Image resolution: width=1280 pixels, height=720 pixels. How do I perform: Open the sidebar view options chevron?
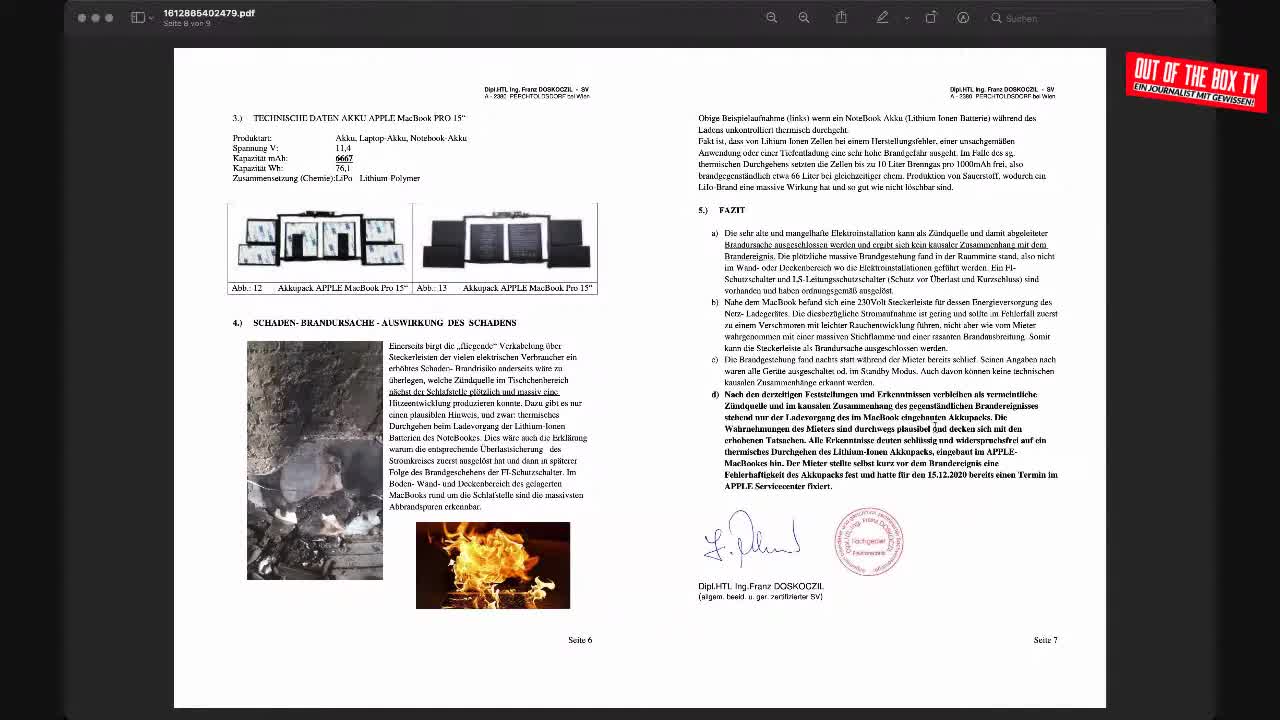[151, 18]
